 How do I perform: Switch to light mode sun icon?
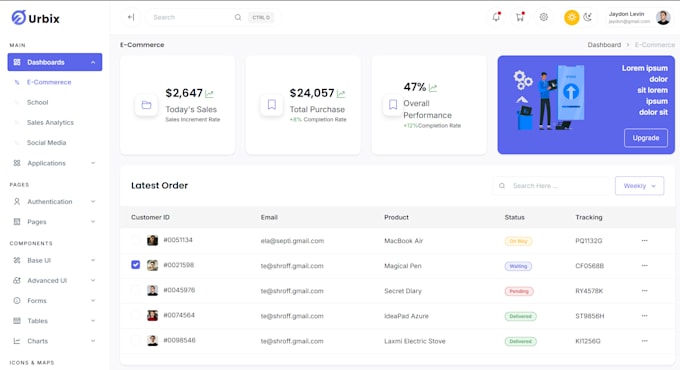tap(572, 17)
